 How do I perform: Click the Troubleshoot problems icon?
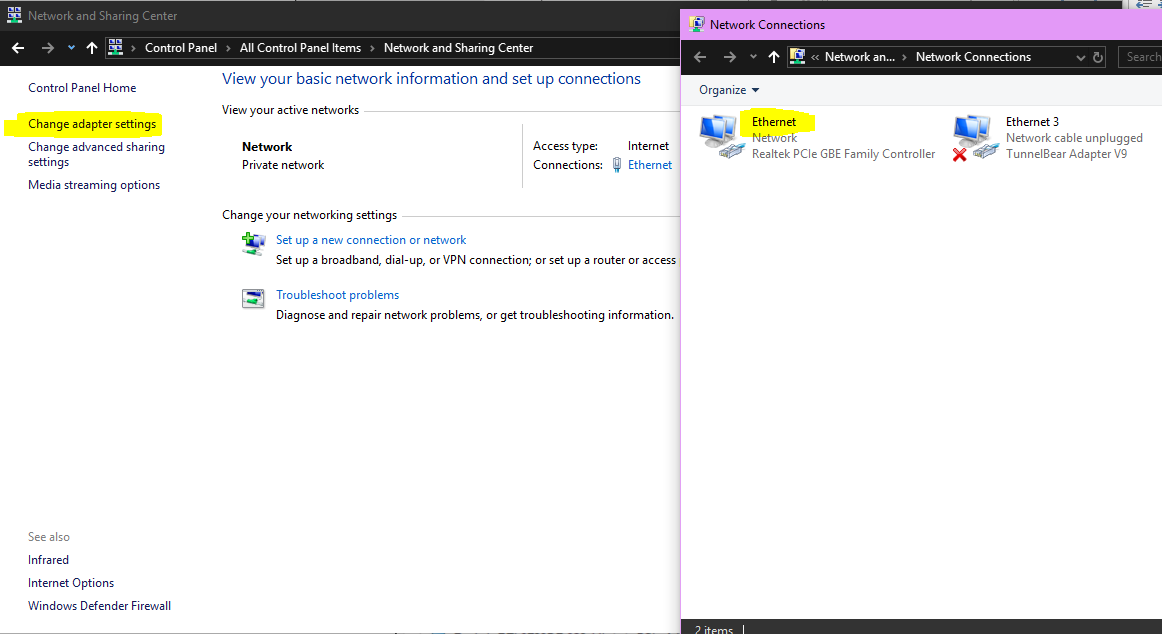[253, 297]
